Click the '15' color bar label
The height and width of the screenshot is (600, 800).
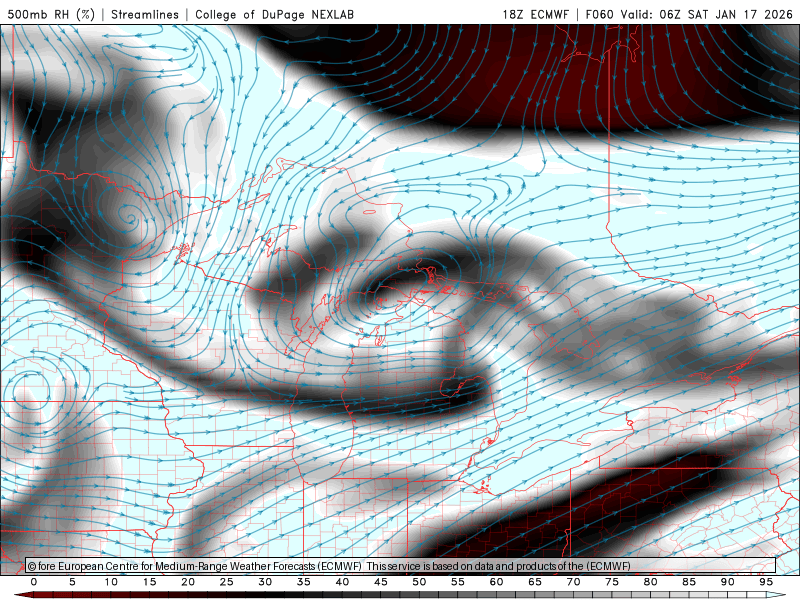149,582
